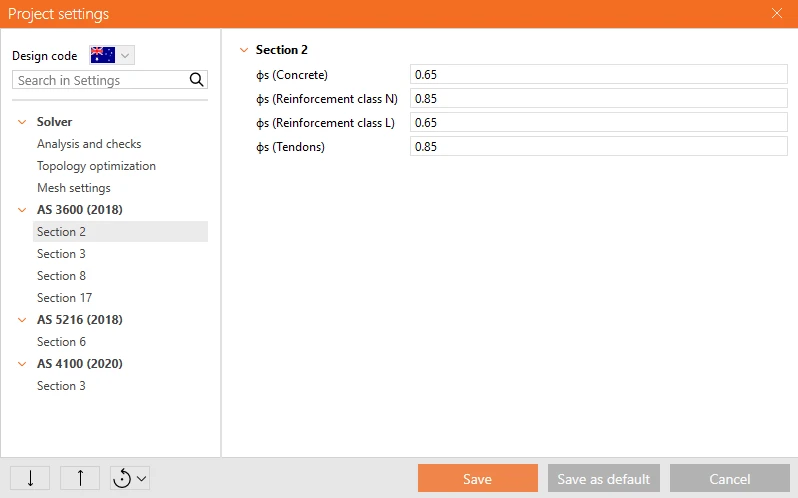
Task: Click the Section 2 panel title
Action: (281, 49)
